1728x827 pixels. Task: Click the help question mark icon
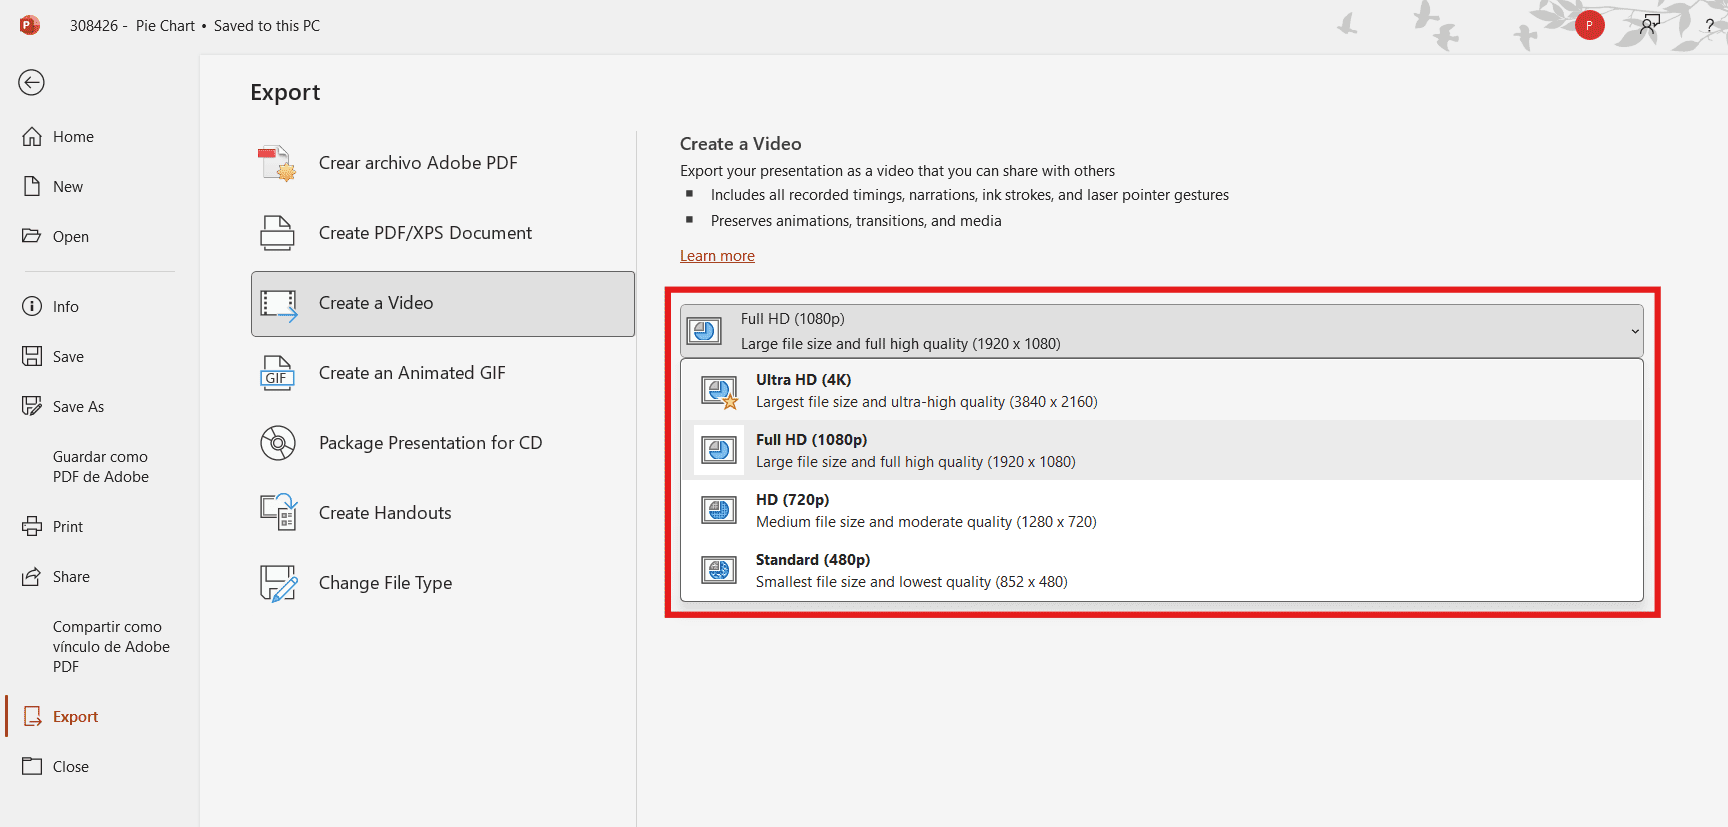click(1709, 25)
